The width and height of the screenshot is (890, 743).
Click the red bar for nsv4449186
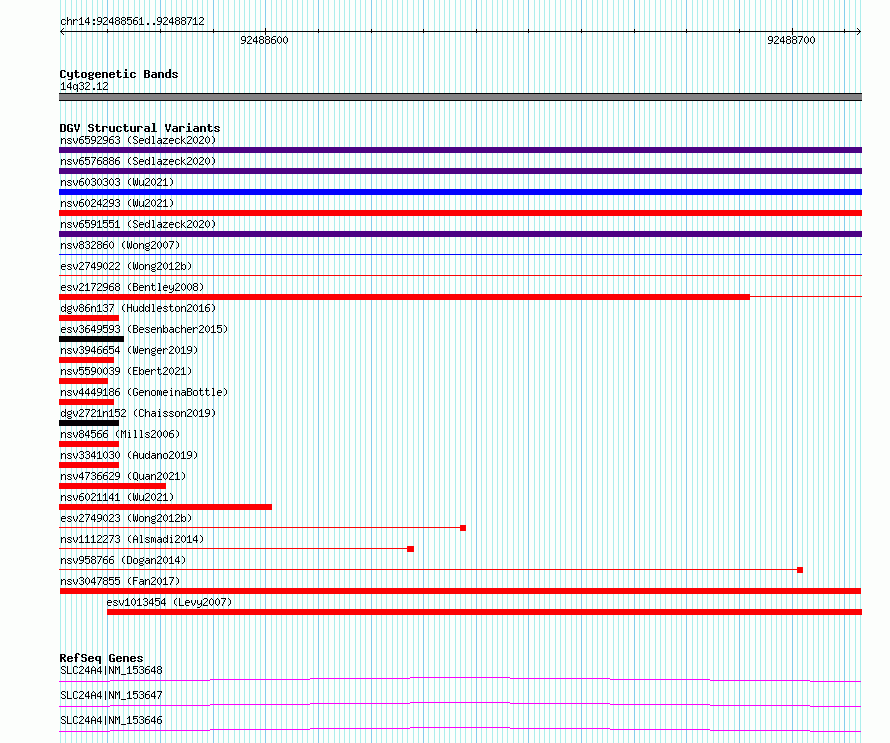[86, 402]
